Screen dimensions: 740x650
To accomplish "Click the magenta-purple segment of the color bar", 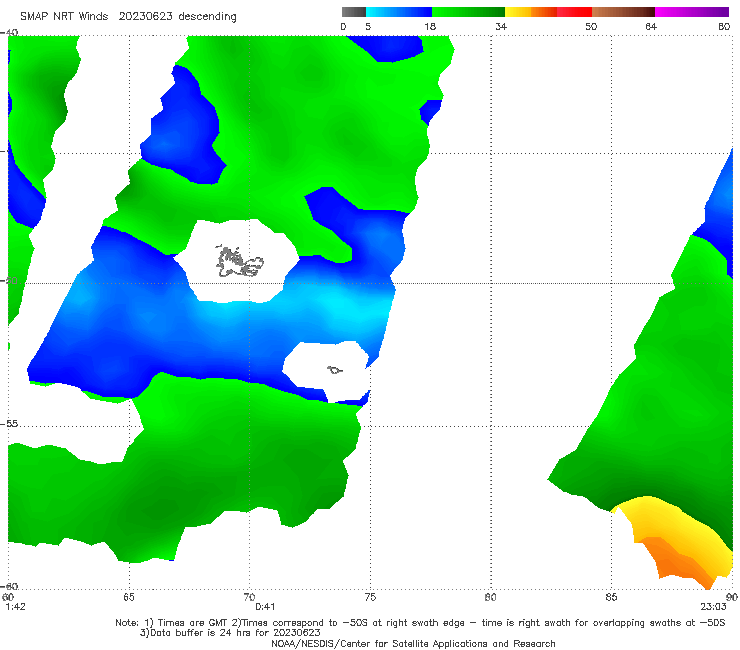I will click(692, 12).
